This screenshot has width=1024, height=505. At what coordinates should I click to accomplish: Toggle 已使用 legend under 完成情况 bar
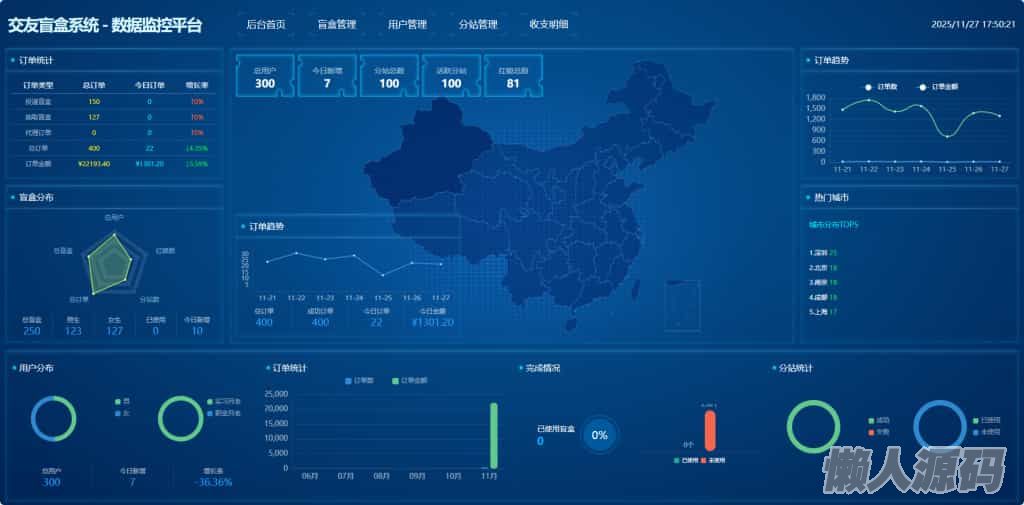[684, 461]
